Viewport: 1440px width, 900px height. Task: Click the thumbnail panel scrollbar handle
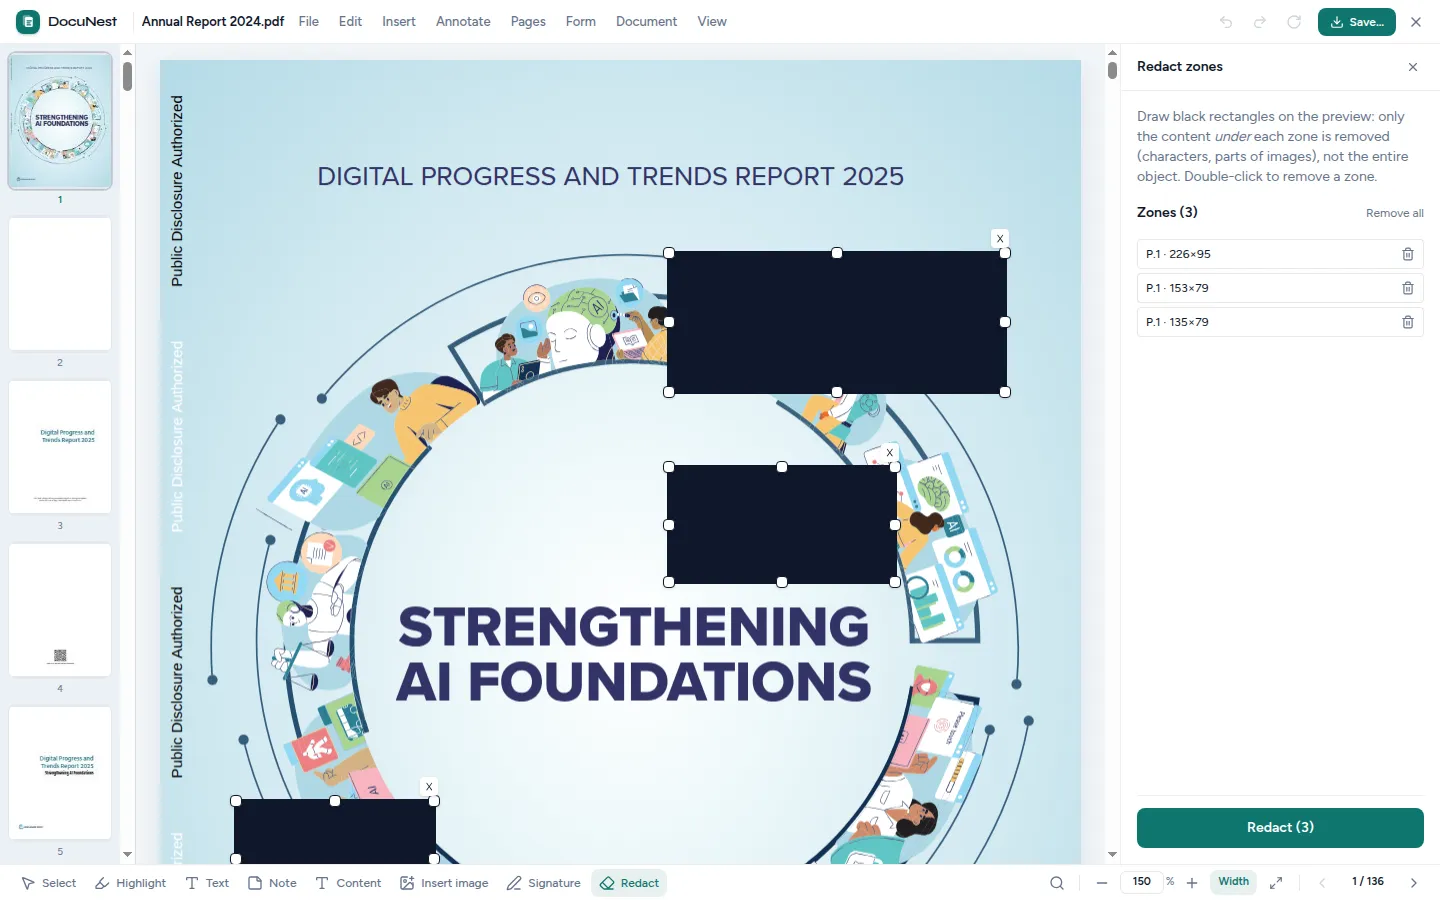127,76
